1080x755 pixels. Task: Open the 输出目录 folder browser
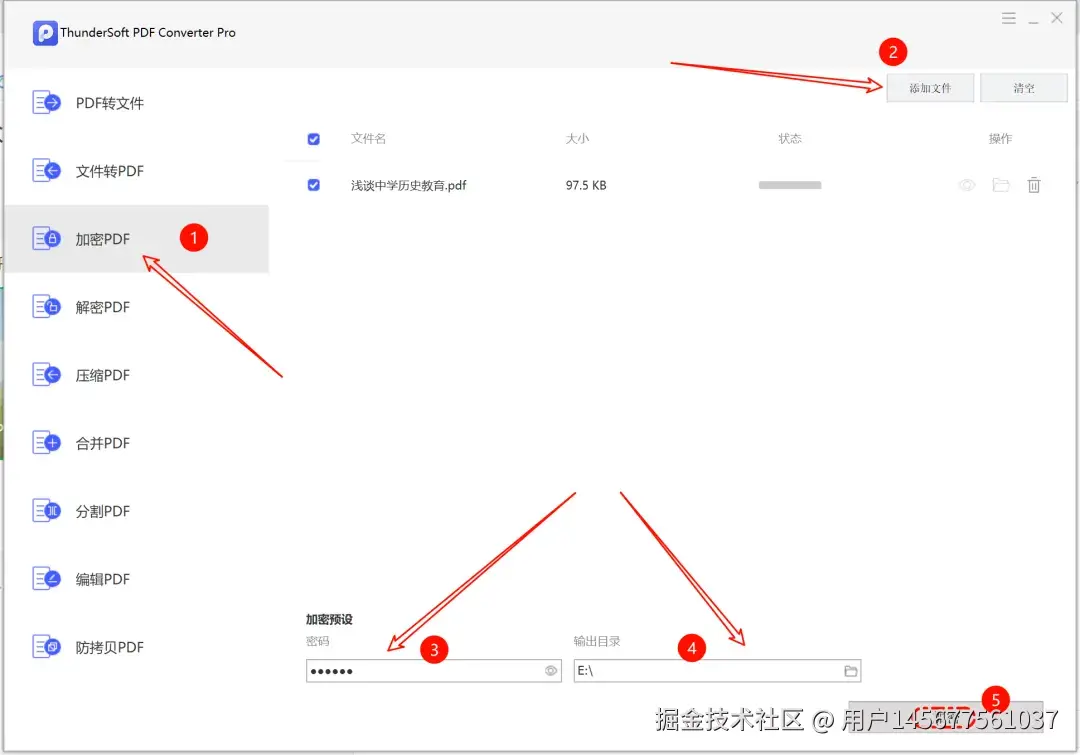coord(850,670)
